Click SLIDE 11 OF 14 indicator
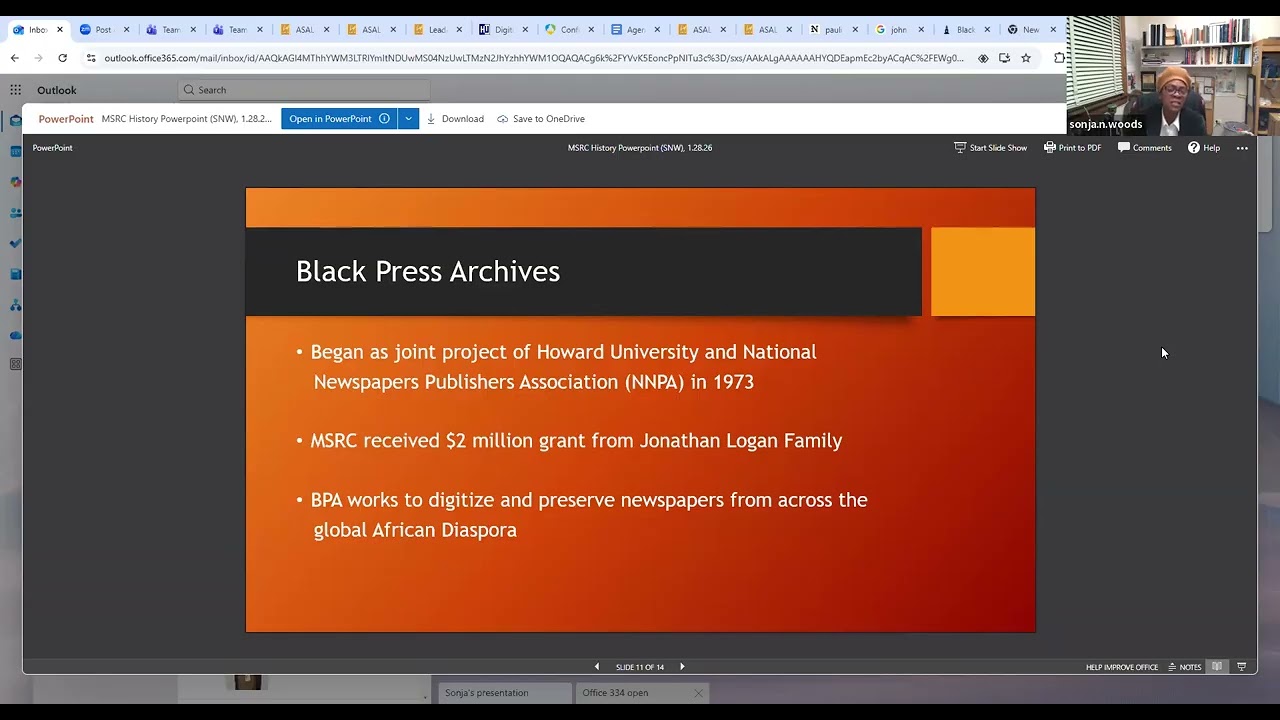1280x720 pixels. point(640,667)
